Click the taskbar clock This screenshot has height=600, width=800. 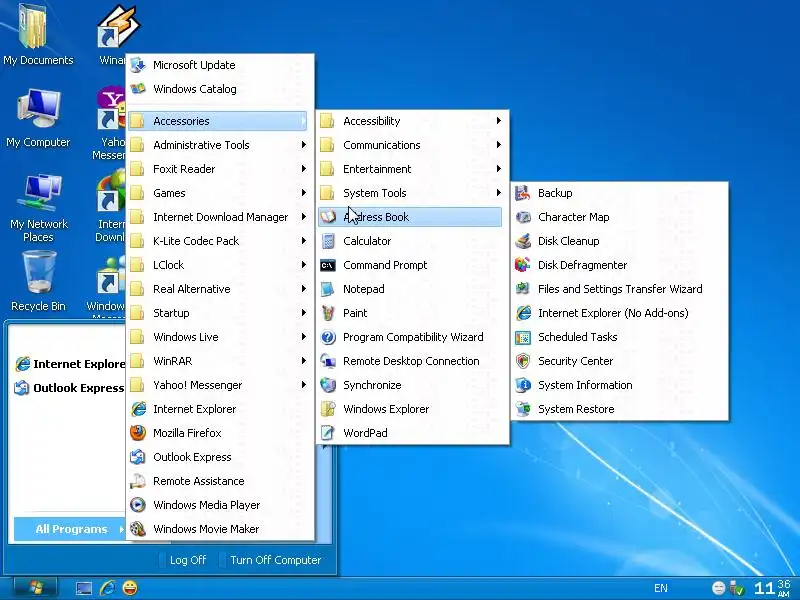click(772, 588)
